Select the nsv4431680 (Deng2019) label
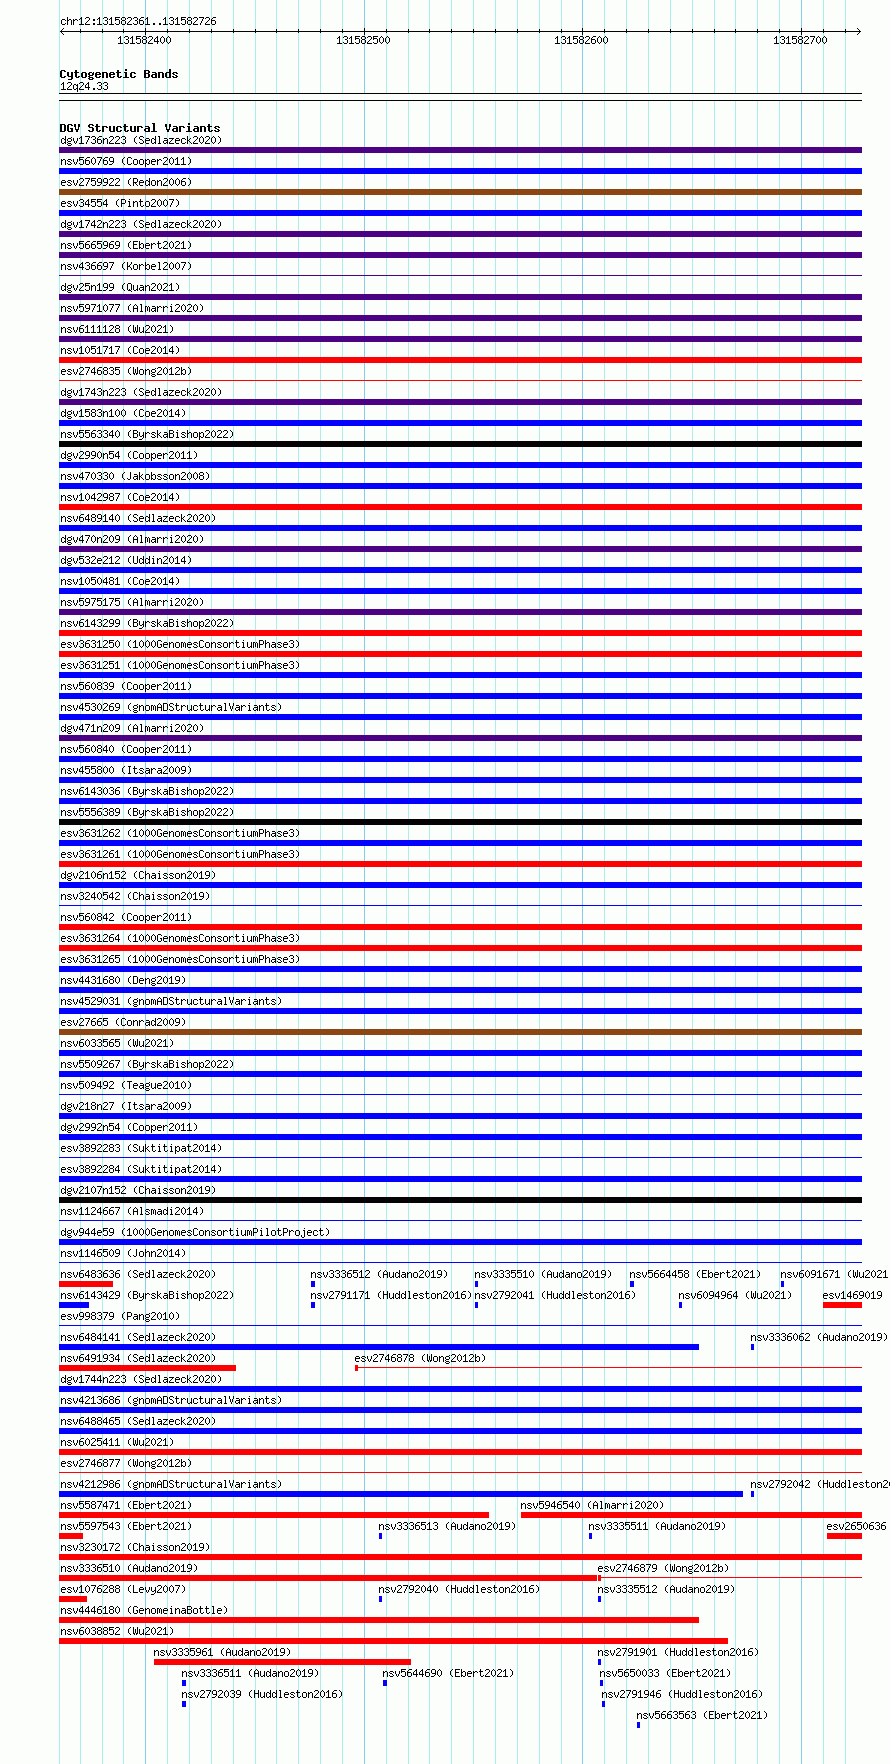890x1764 pixels. point(123,980)
